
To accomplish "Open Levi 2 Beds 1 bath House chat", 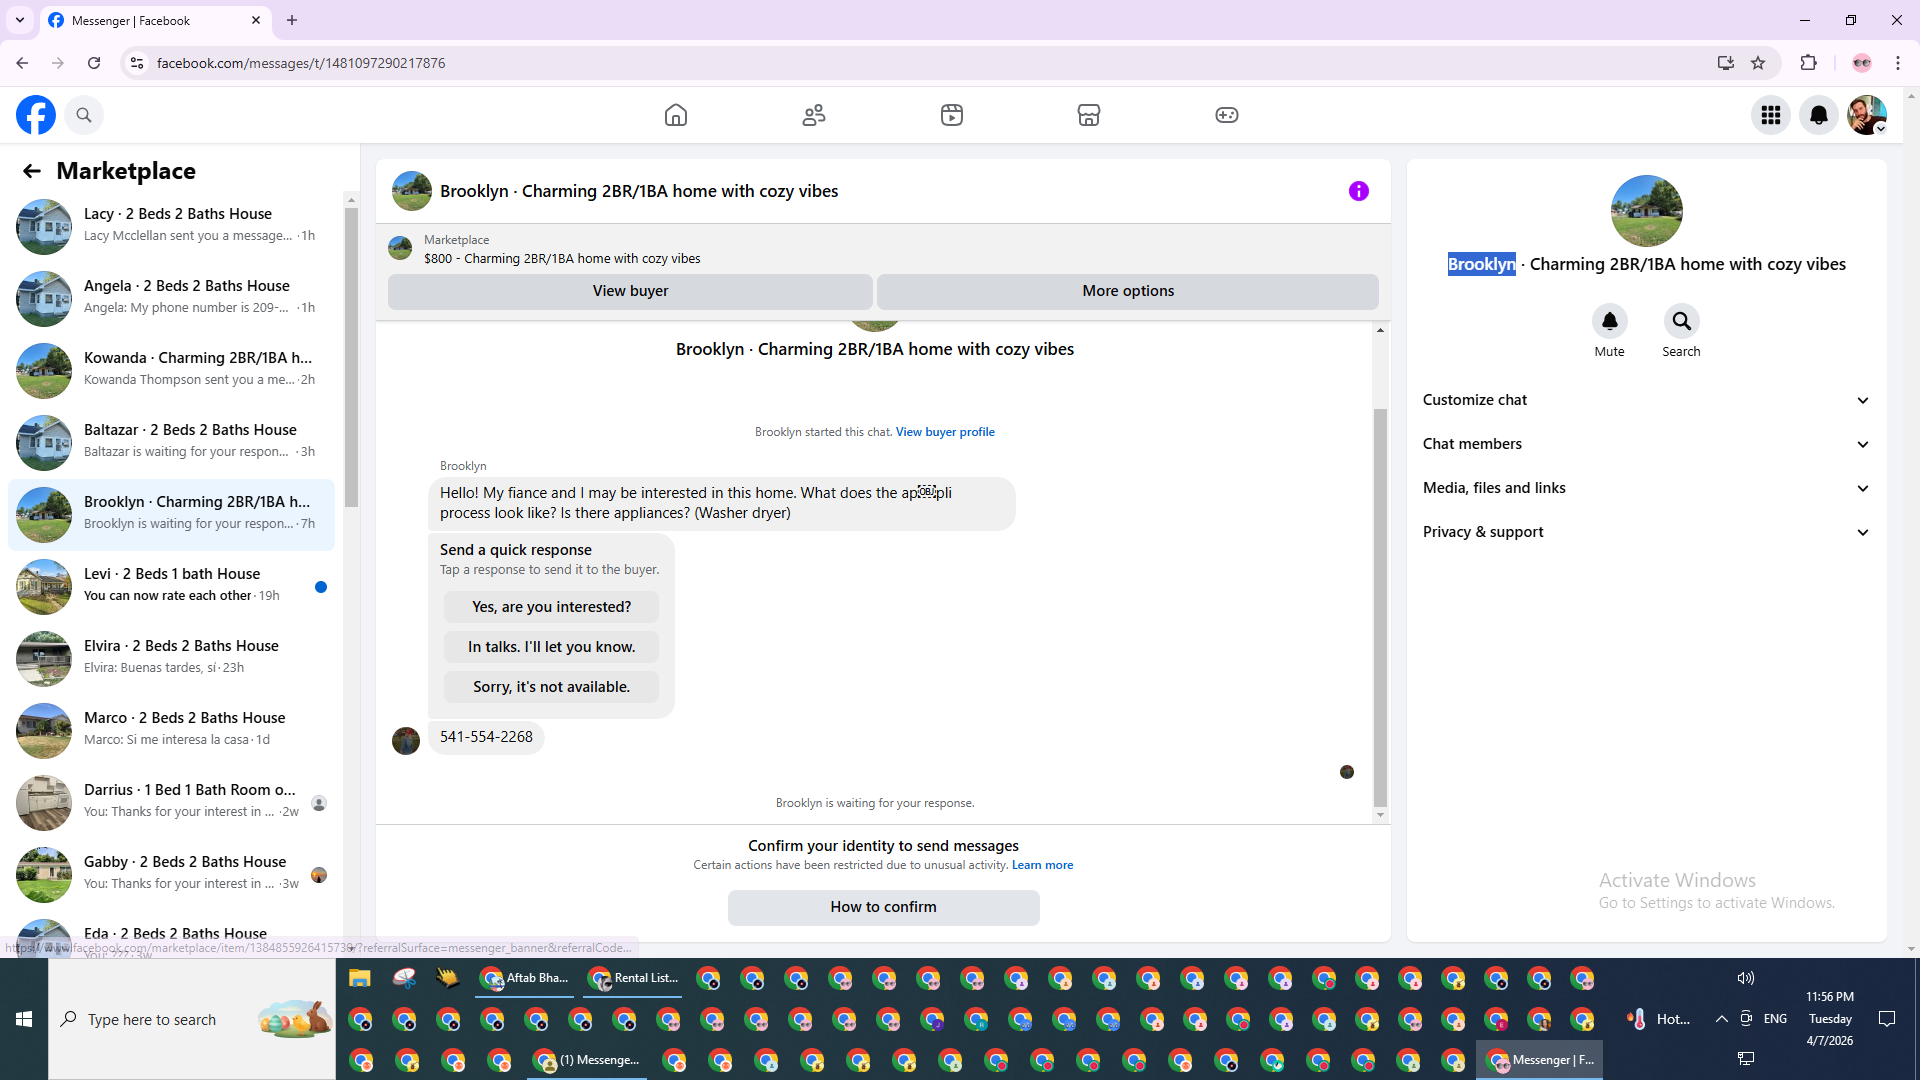I will tap(172, 586).
